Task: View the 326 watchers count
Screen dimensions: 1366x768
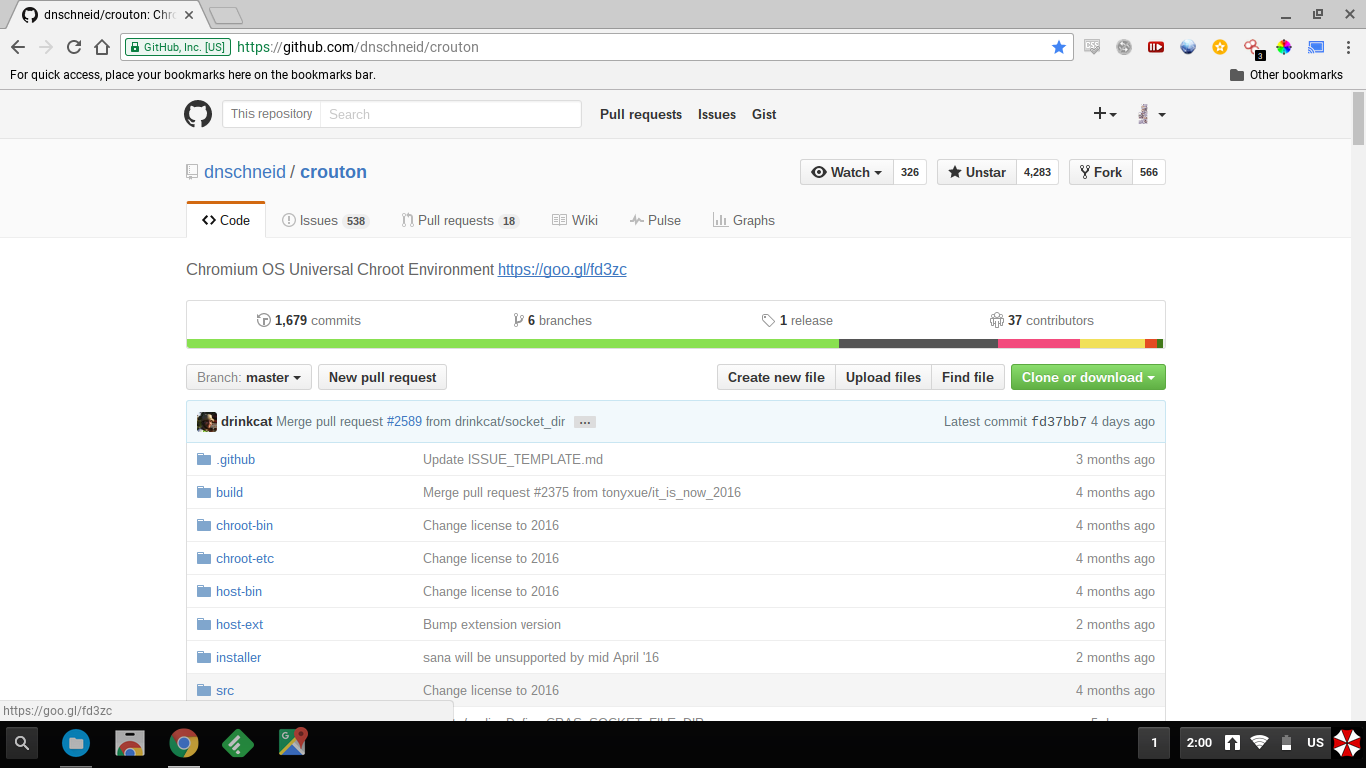Action: (910, 172)
